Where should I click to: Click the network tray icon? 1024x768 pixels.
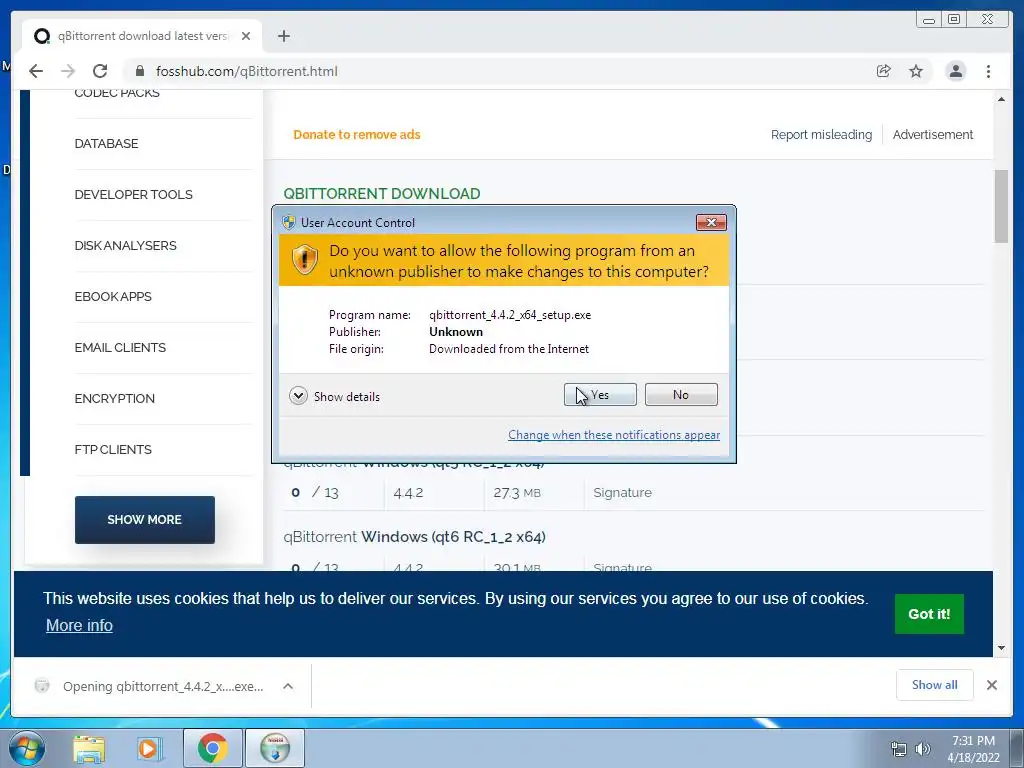coord(899,749)
